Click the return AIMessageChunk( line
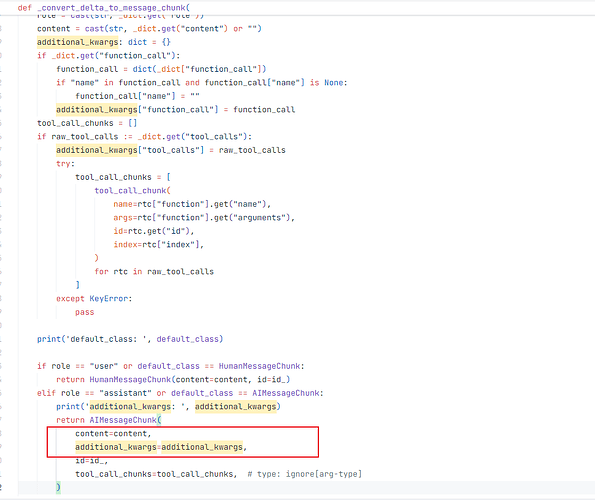Viewport: 595px width, 500px height. (109, 420)
